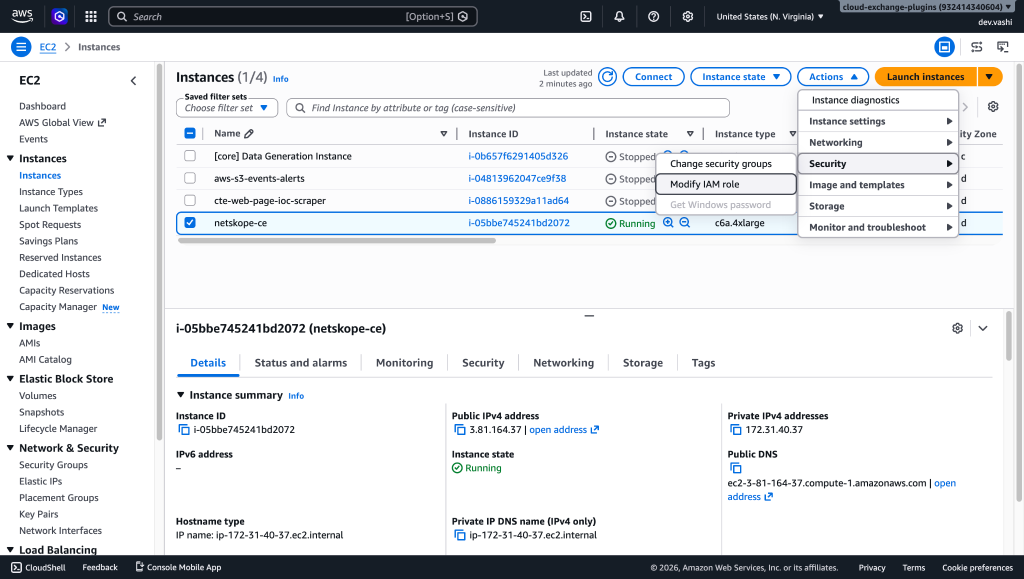The width and height of the screenshot is (1024, 579).
Task: Open the services grid menu icon
Action: click(x=91, y=16)
